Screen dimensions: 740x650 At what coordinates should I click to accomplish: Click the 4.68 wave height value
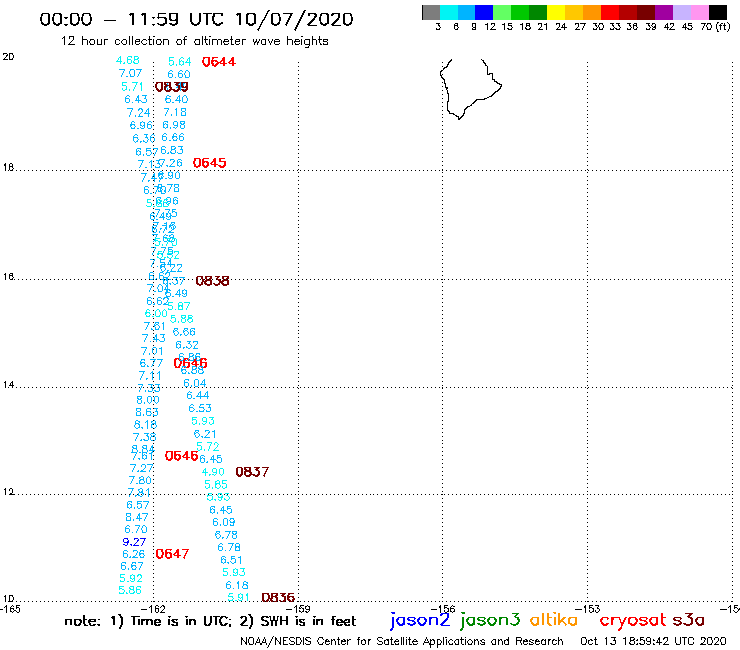click(x=128, y=60)
